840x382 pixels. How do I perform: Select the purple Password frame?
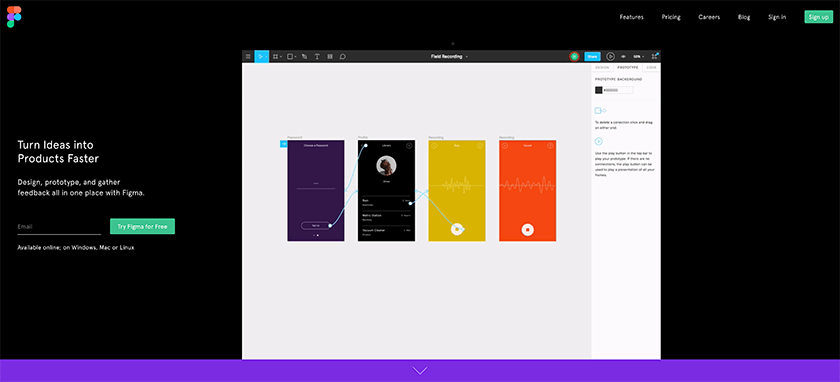click(x=316, y=191)
